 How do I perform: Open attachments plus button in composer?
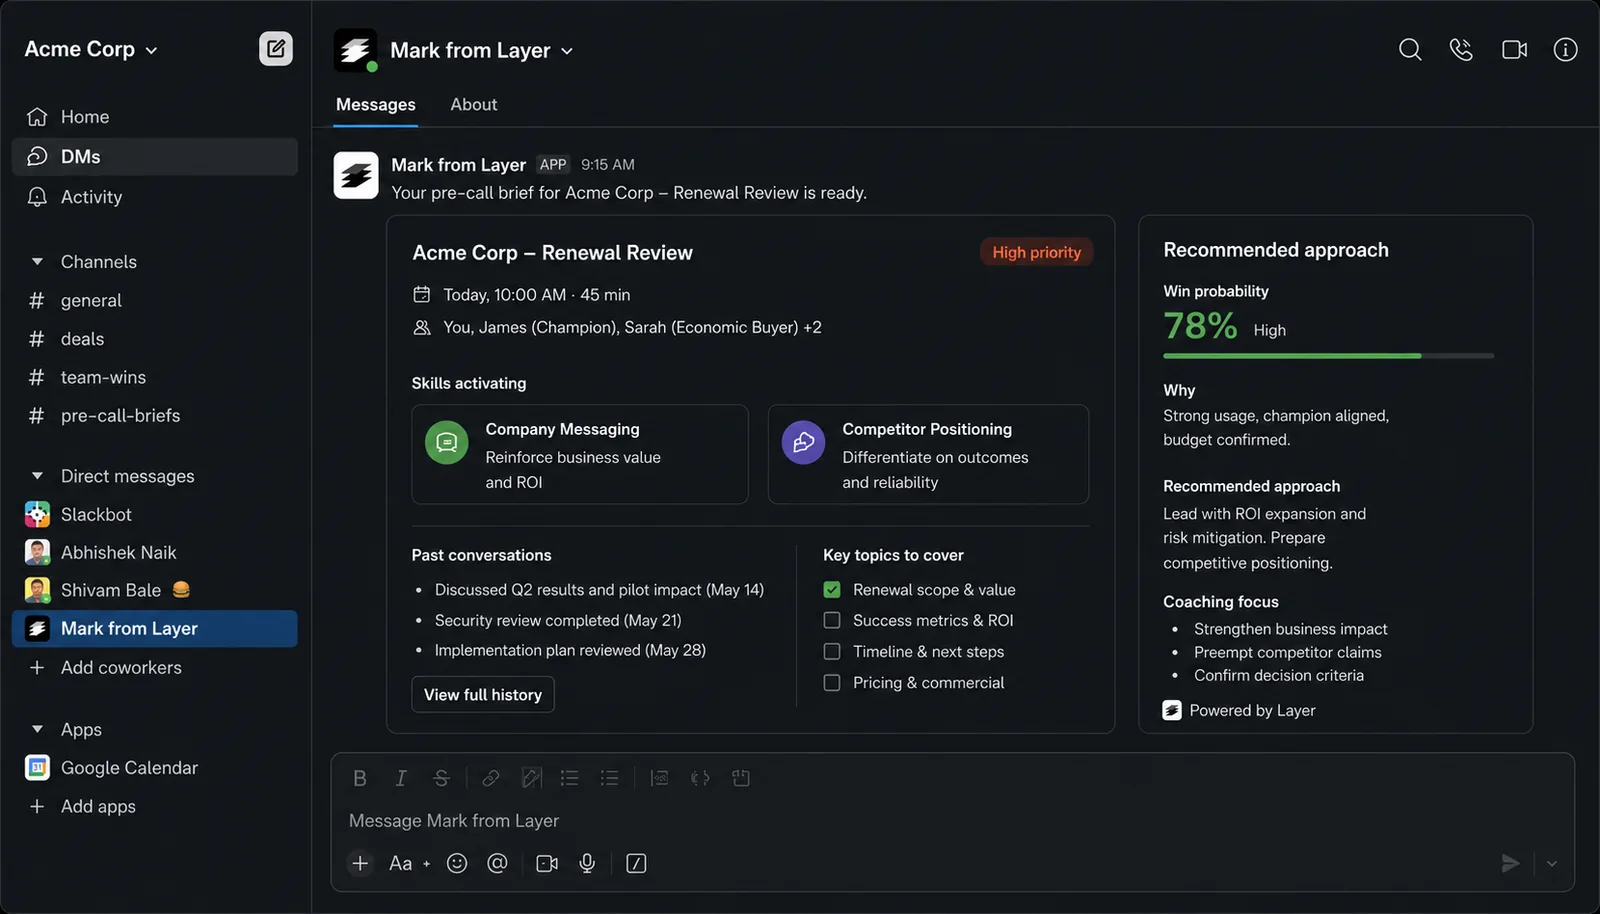point(360,863)
